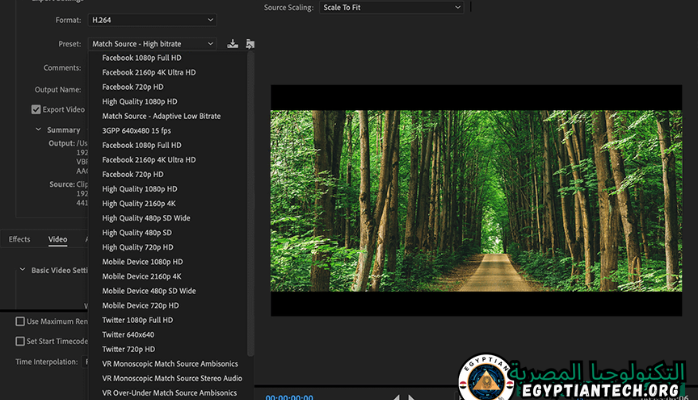698x400 pixels.
Task: Switch to the Effects tab
Action: [x=20, y=239]
